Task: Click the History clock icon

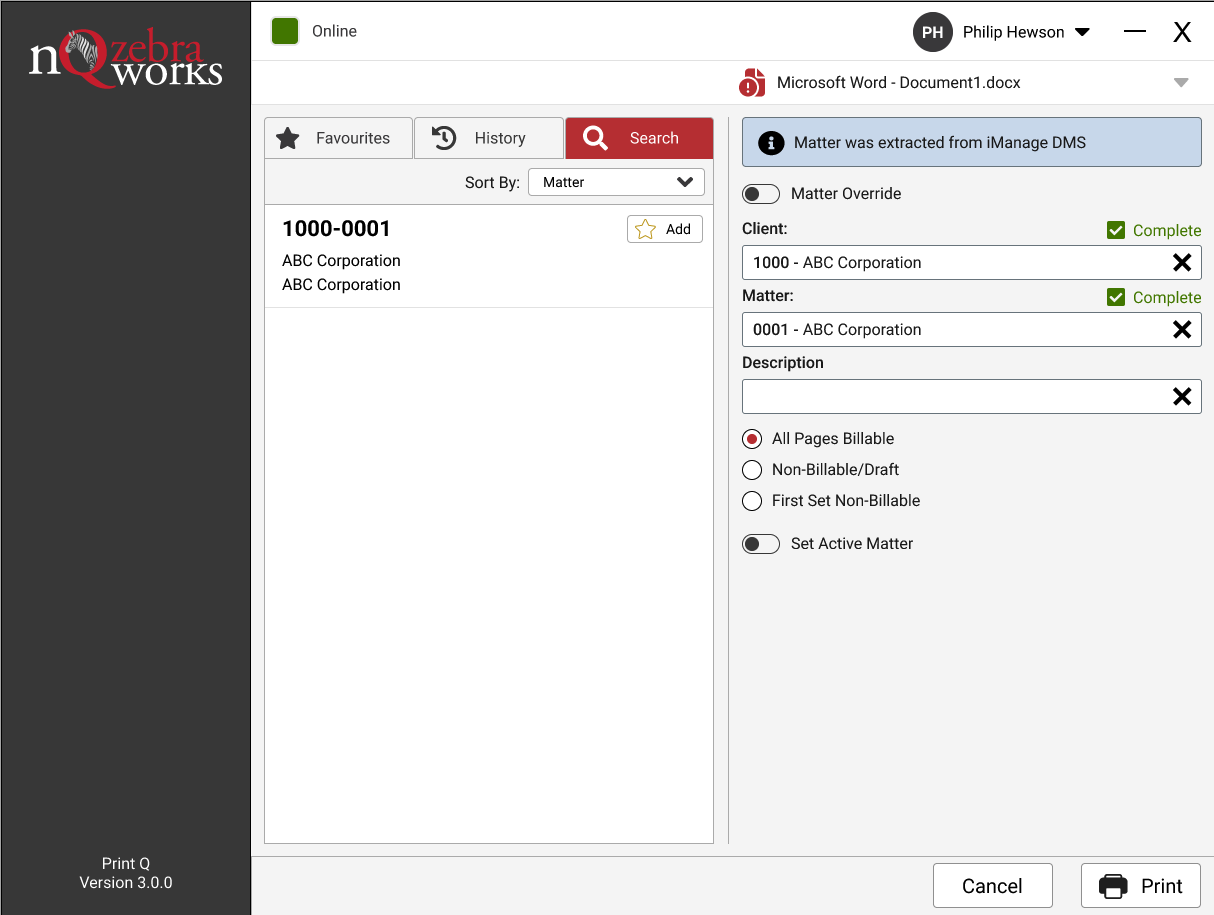Action: (443, 138)
